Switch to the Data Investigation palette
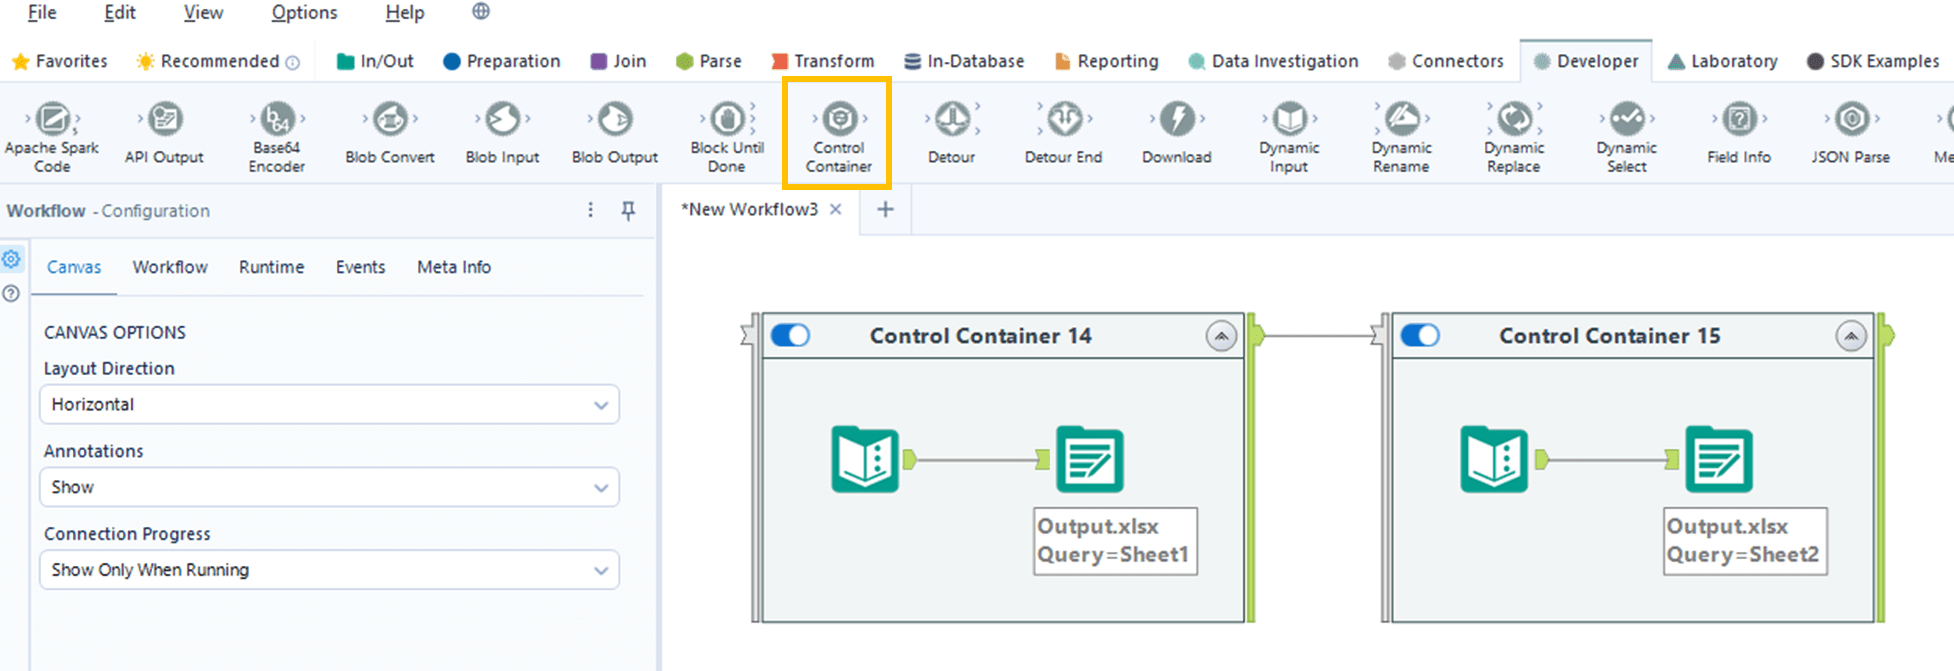This screenshot has height=671, width=1954. coord(1273,61)
